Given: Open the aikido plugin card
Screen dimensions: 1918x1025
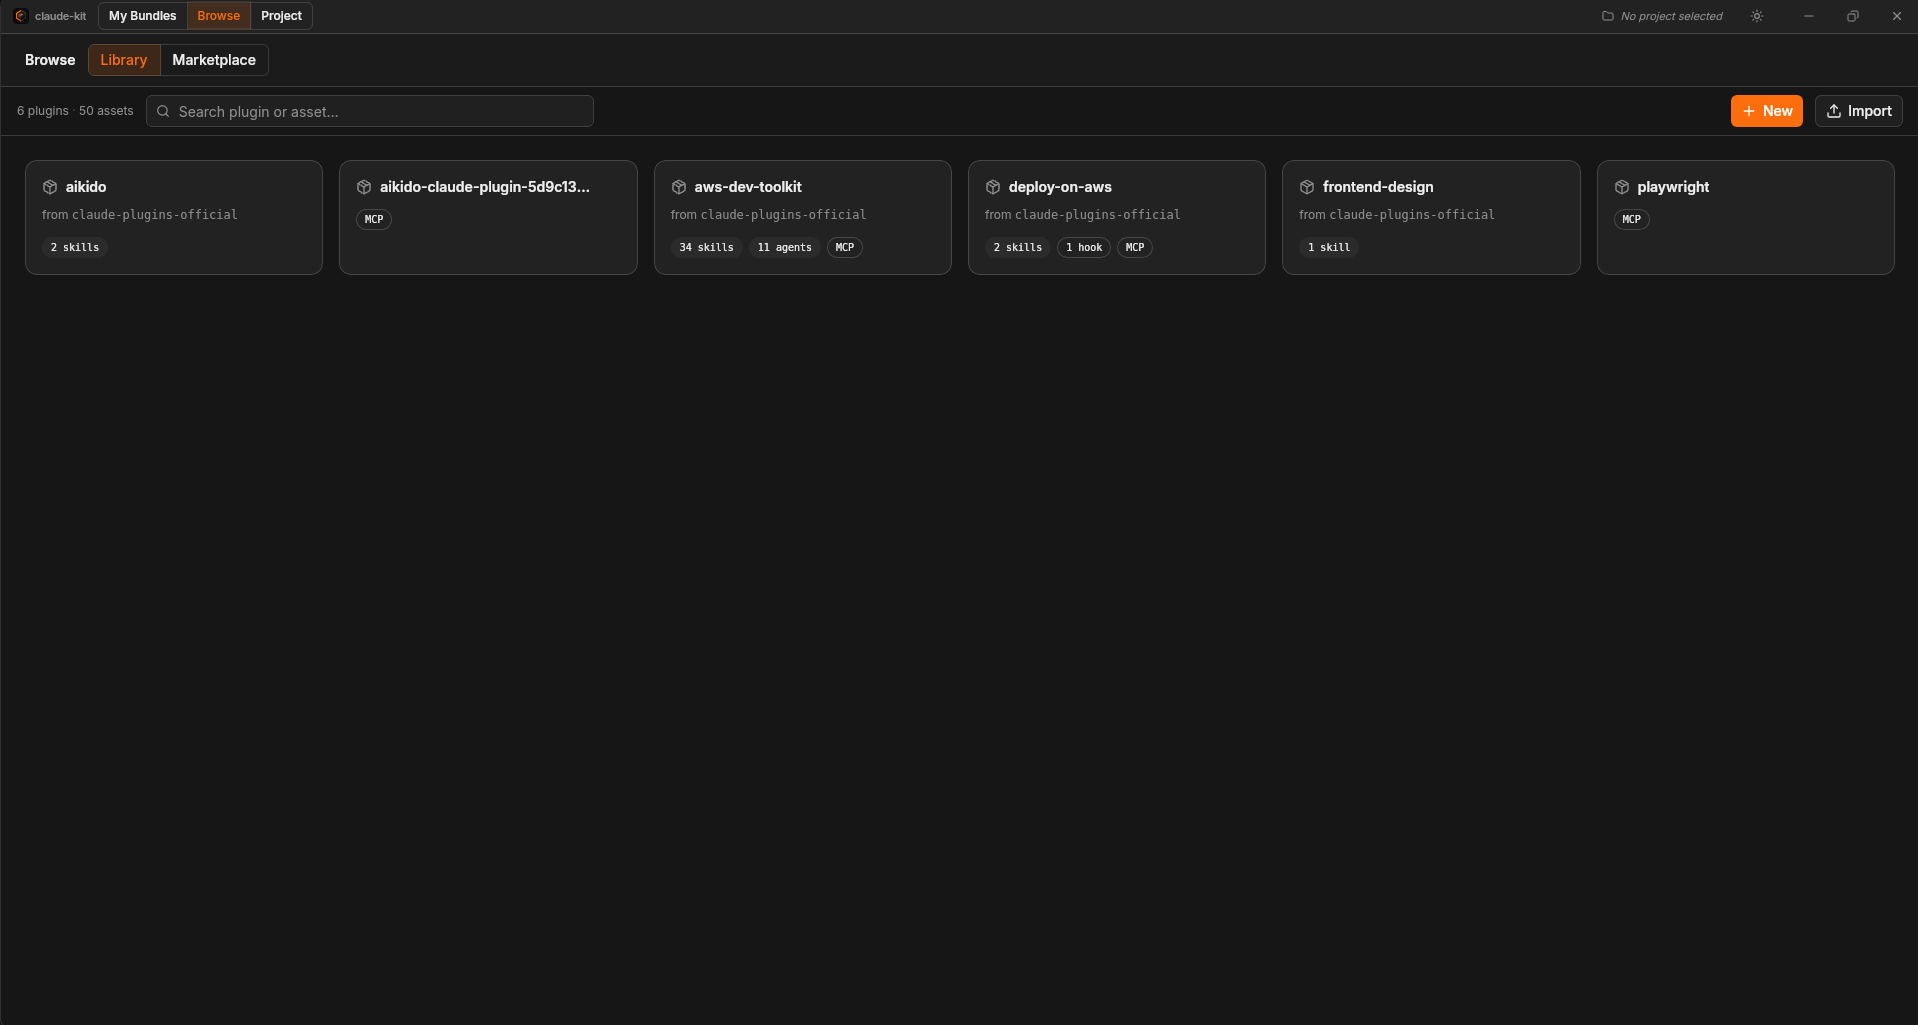Looking at the screenshot, I should coord(174,217).
